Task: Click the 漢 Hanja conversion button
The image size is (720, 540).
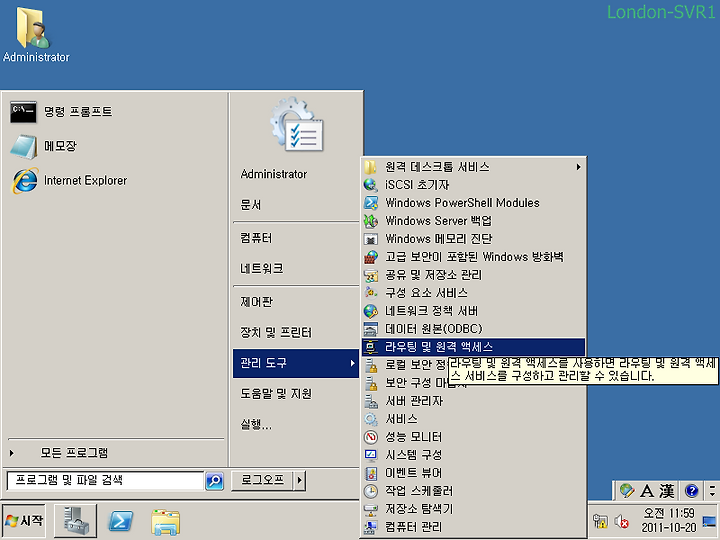Action: click(x=667, y=491)
